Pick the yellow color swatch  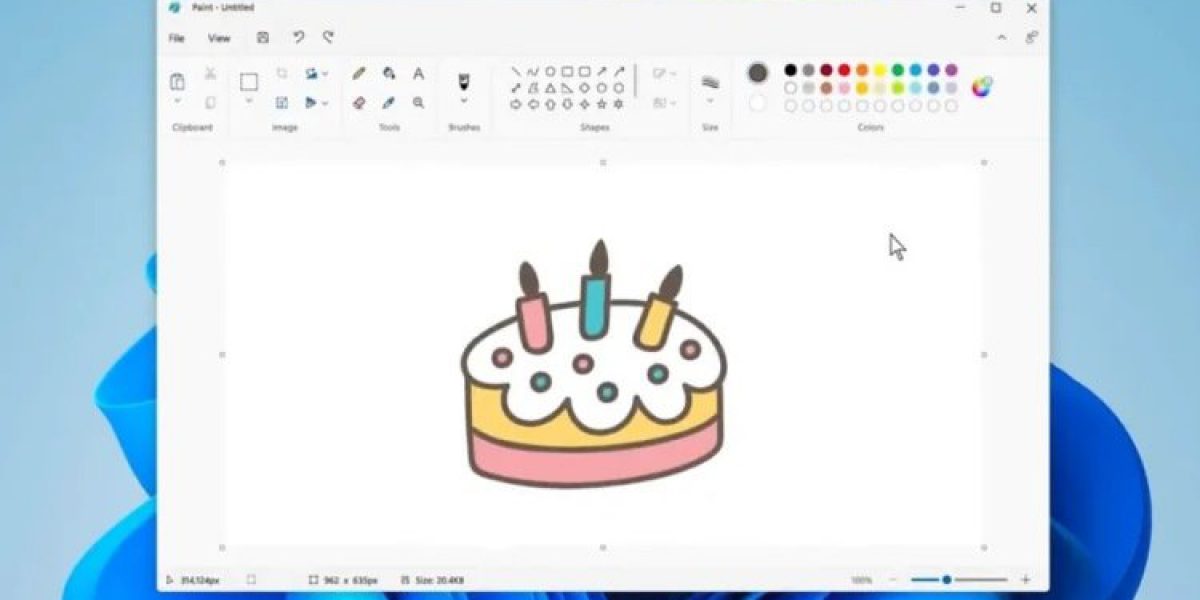(x=880, y=70)
